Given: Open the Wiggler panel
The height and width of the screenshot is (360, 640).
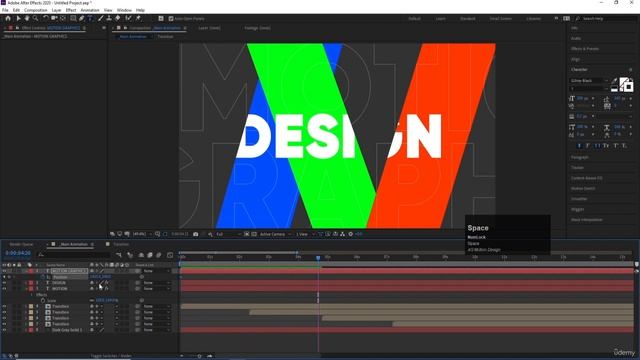Looking at the screenshot, I should point(578,209).
